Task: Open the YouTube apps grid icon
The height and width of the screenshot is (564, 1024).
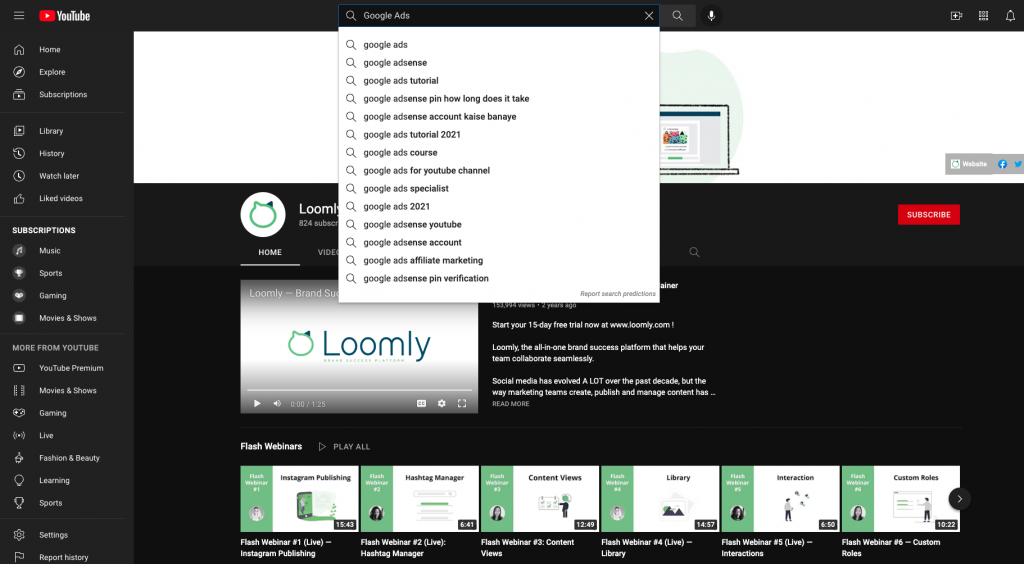Action: click(983, 16)
